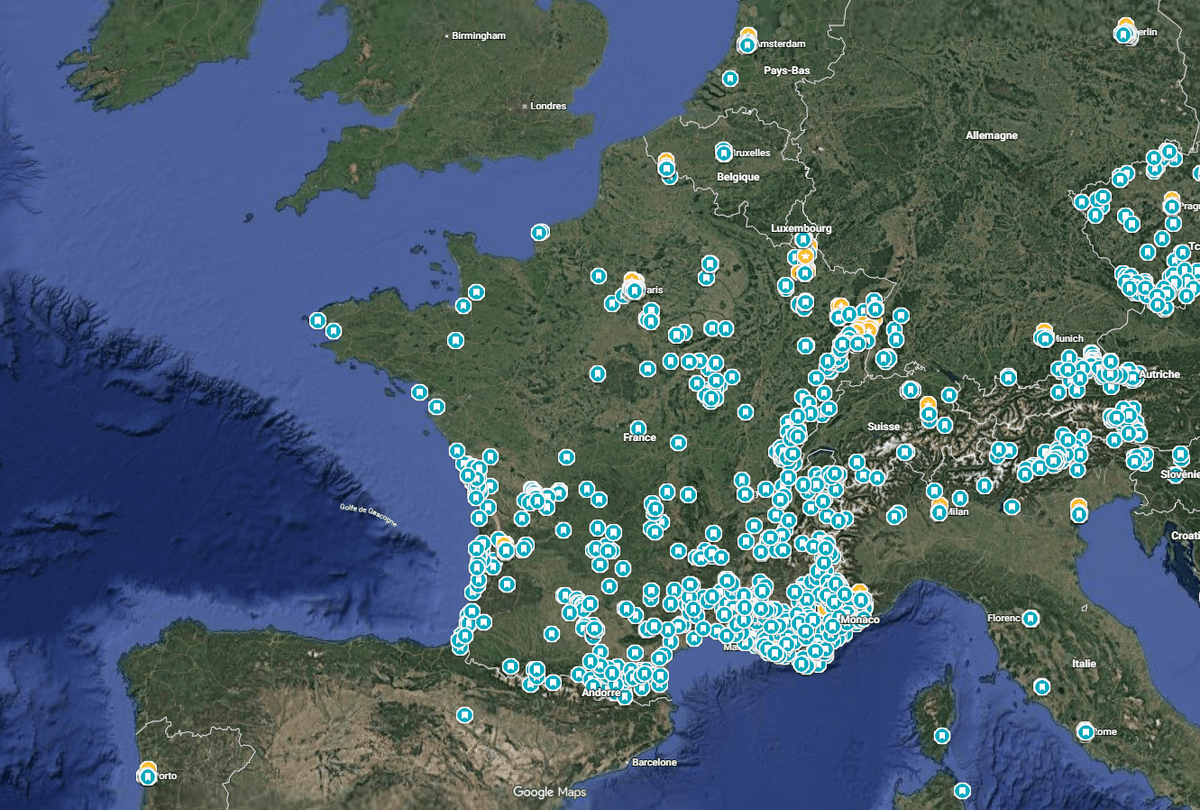Open the bookmark marker beside the Amsterdam label
Screen dimensions: 1200x810
tap(748, 44)
